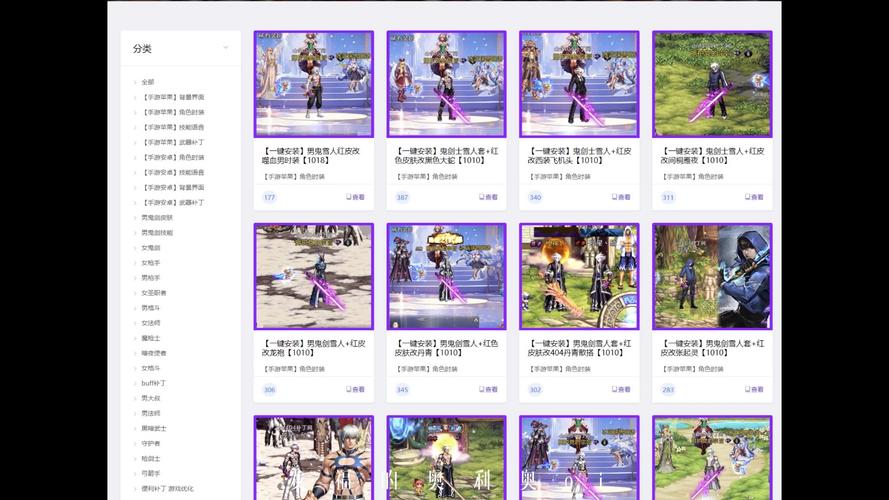Image resolution: width=889 pixels, height=500 pixels.
Task: Click the 查看 icon on the 嗜血男时装 card
Action: 355,197
